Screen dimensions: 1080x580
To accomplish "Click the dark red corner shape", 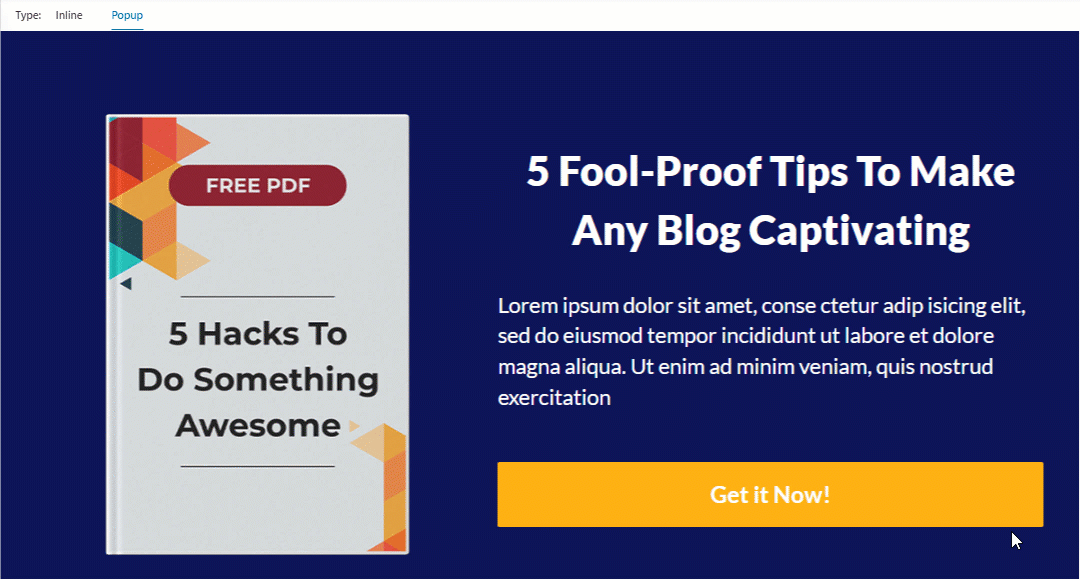I will tap(125, 148).
